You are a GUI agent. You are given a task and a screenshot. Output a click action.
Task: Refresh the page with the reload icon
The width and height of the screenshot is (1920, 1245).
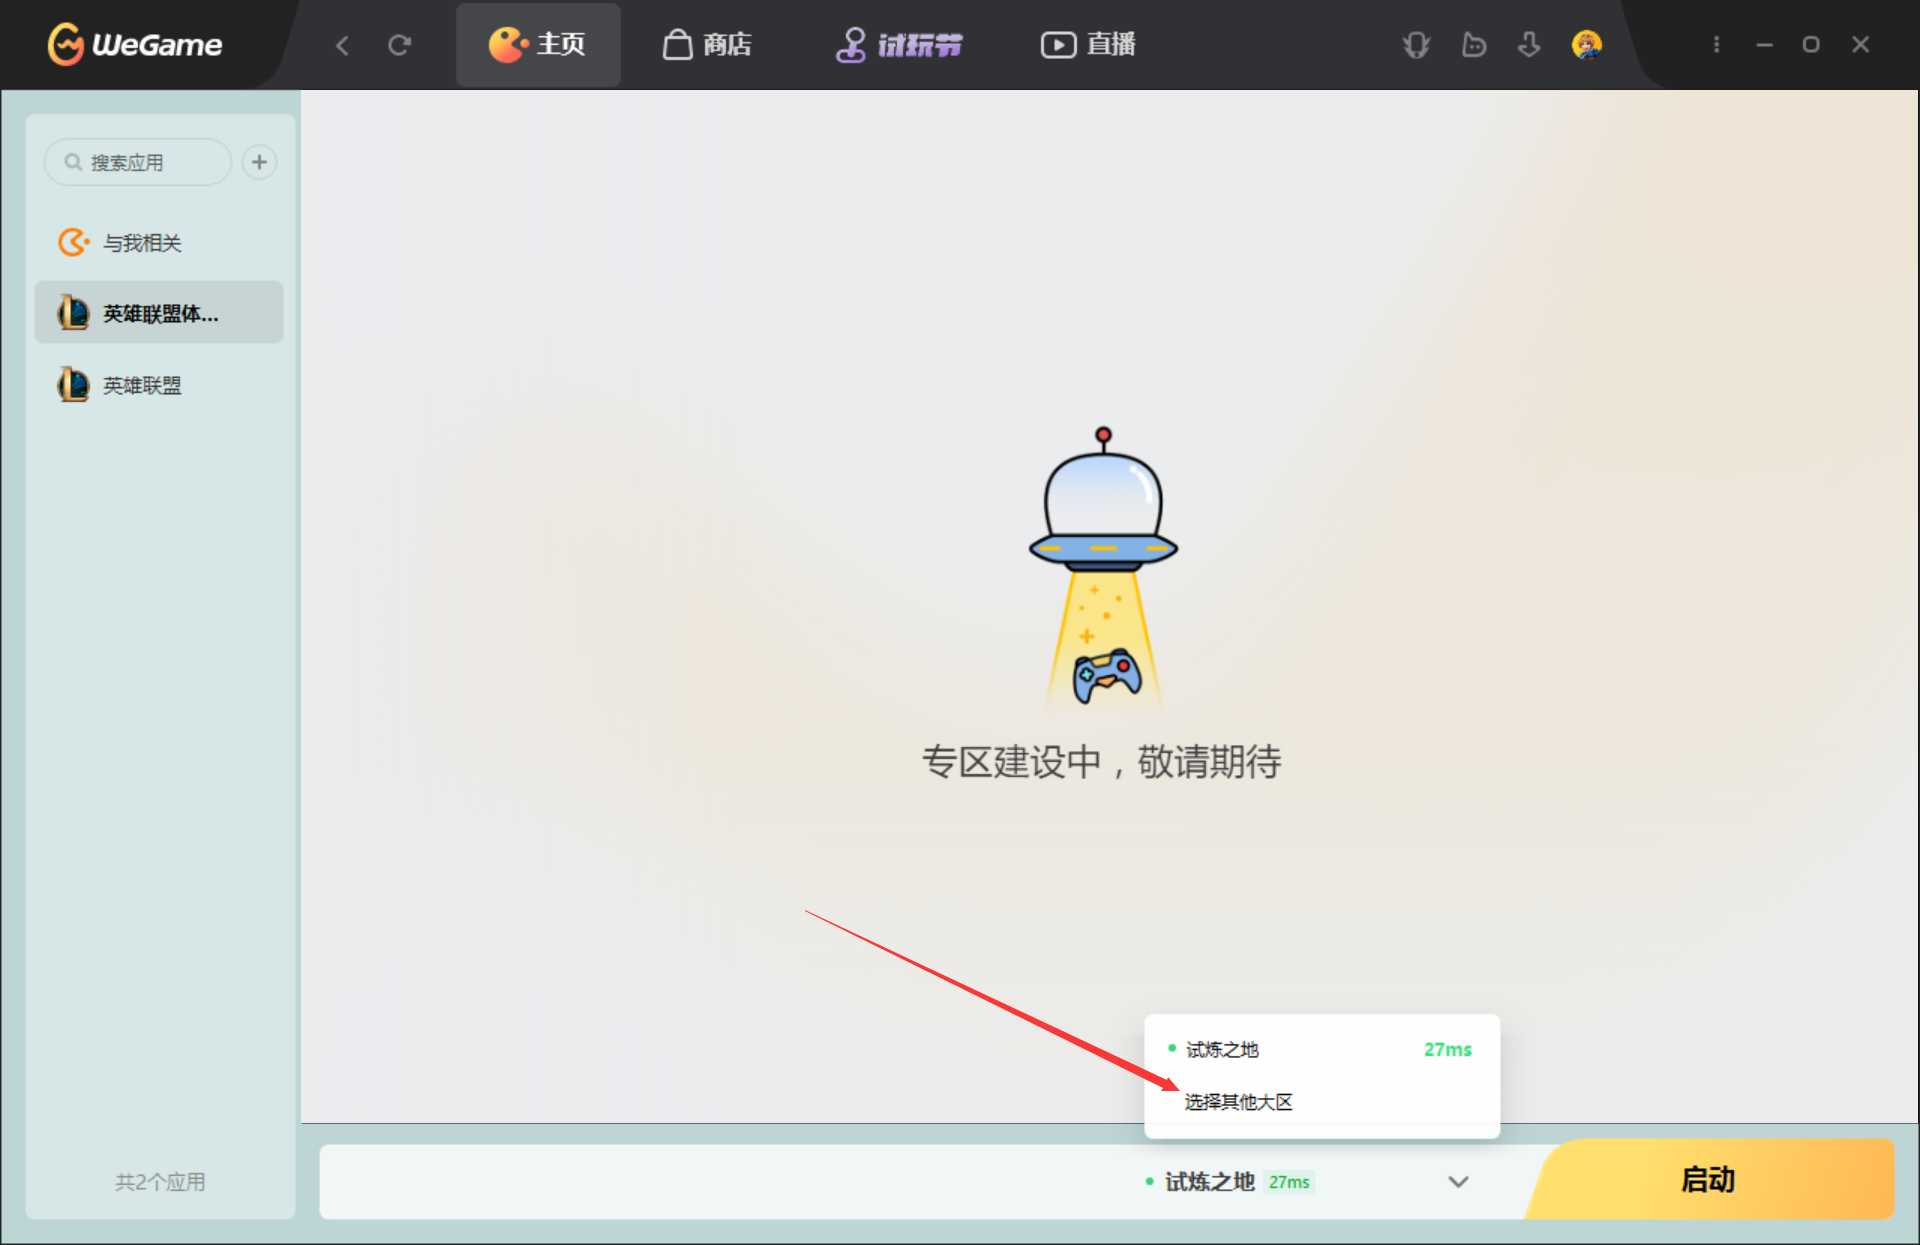400,45
